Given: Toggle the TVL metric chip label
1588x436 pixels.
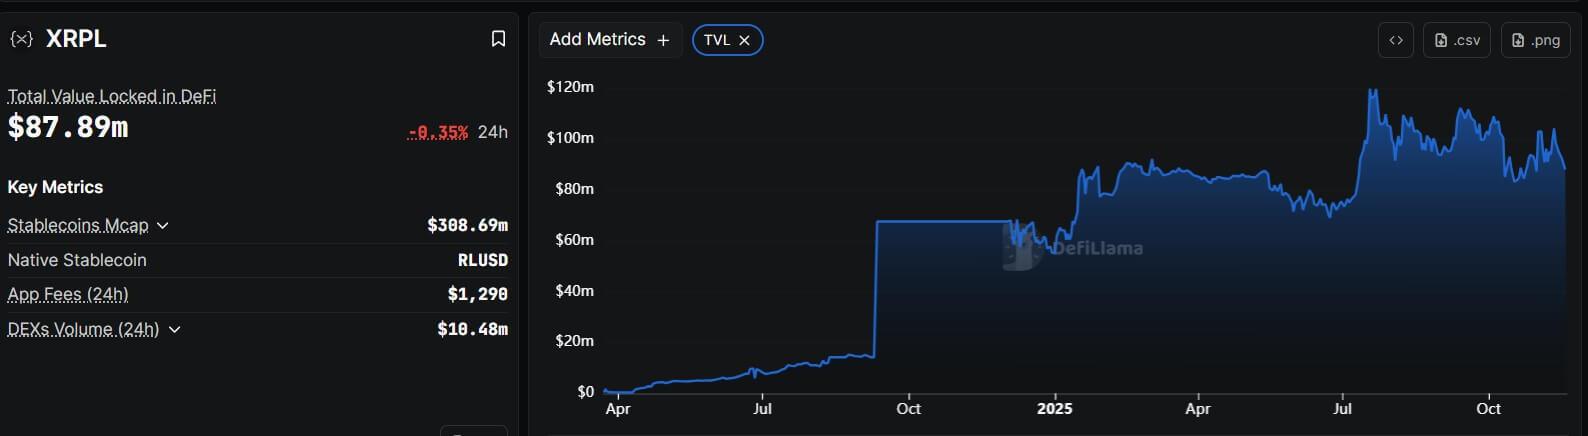Looking at the screenshot, I should tap(716, 40).
